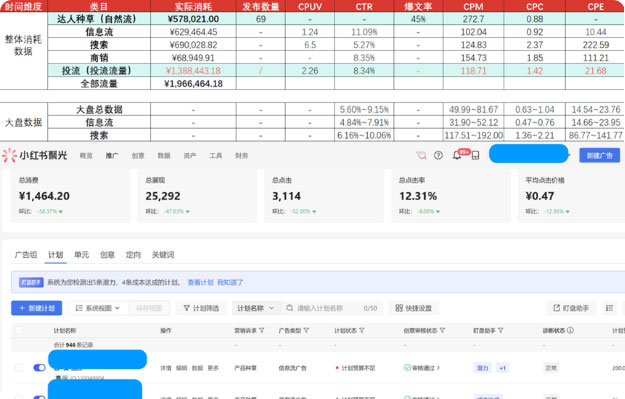Viewport: 625px width, 399px height.
Task: Select the 达人种草（自然流） spreadsheet cell
Action: (99, 19)
